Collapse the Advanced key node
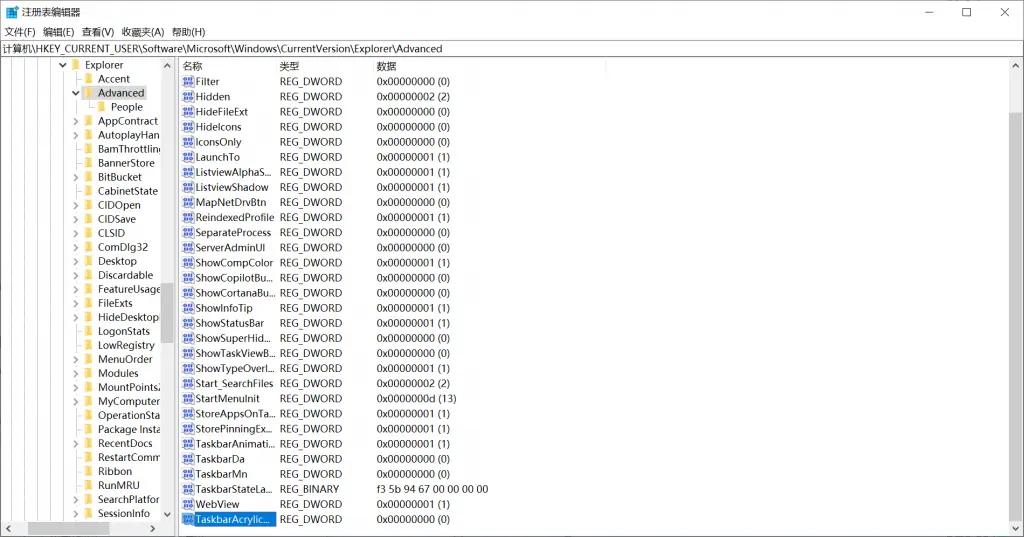 (76, 93)
